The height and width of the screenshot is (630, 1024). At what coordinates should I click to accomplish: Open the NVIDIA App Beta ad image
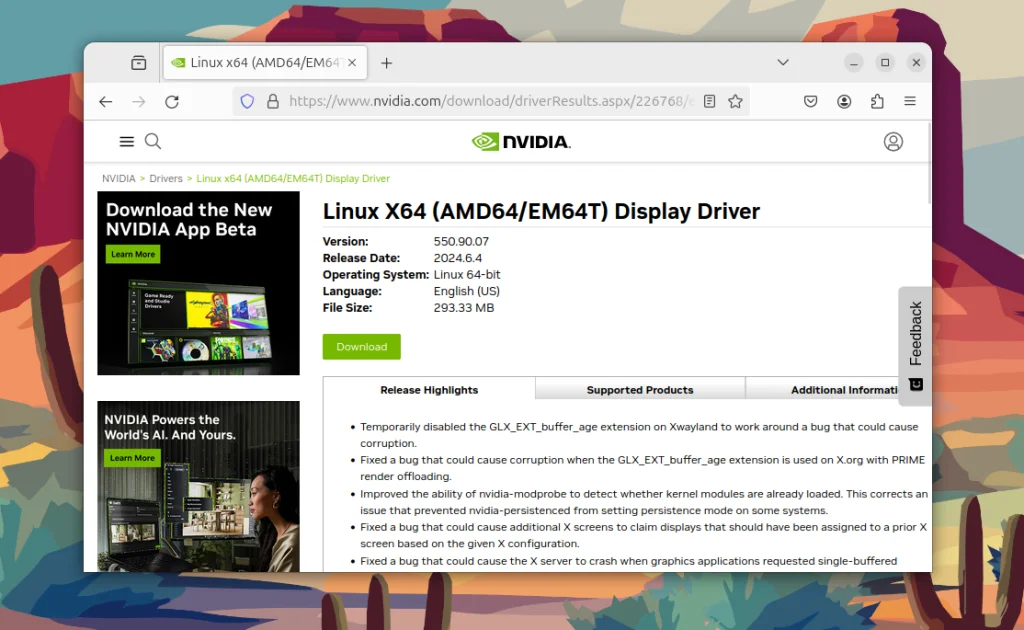(x=199, y=283)
